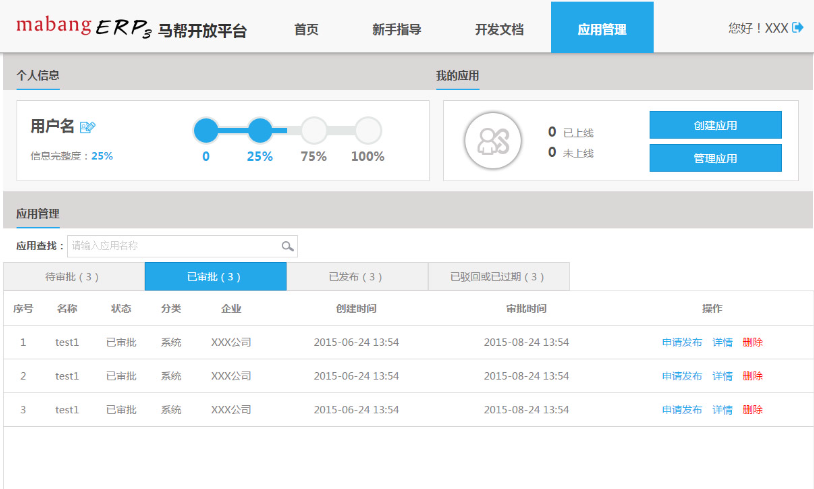Open 详情 for the second row

click(x=722, y=376)
